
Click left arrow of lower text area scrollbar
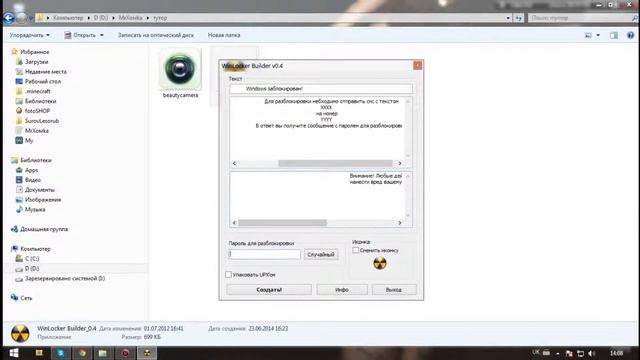coord(234,223)
